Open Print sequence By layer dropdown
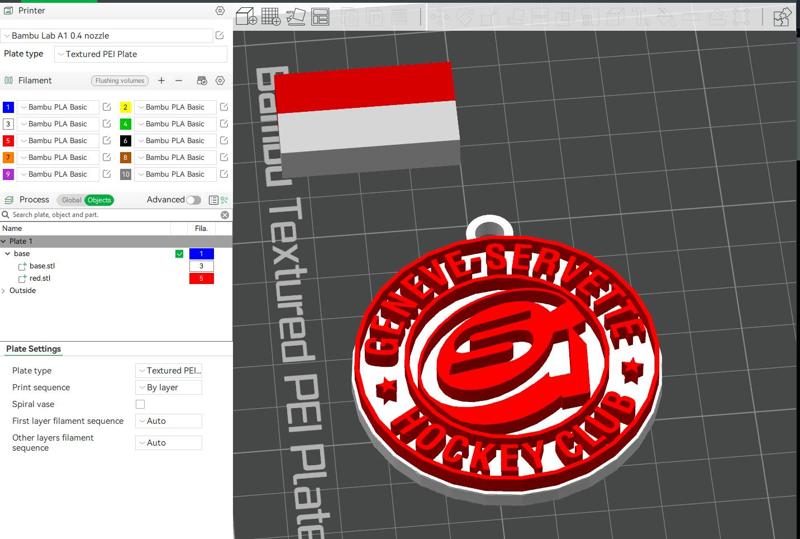Viewport: 800px width, 539px height. [169, 387]
